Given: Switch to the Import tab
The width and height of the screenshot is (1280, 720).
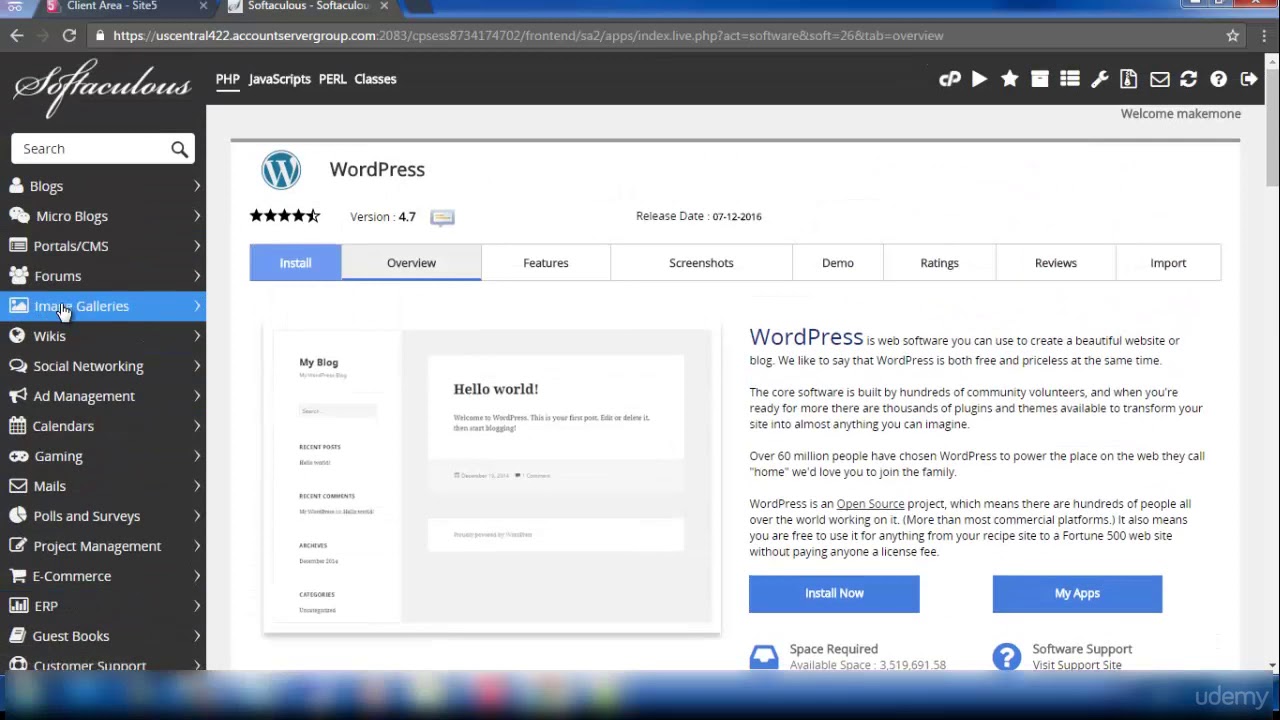Looking at the screenshot, I should click(1168, 263).
